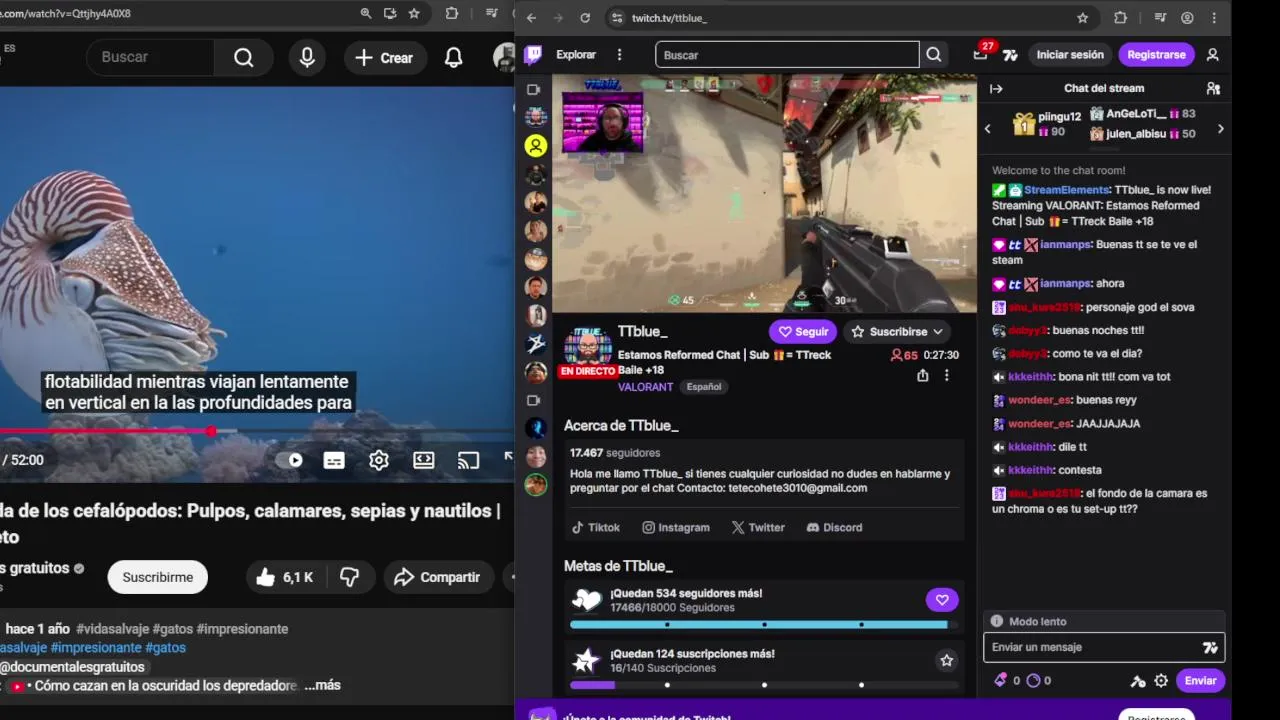Click the Twitch Buscar search field
Image resolution: width=1280 pixels, height=720 pixels.
coord(787,55)
